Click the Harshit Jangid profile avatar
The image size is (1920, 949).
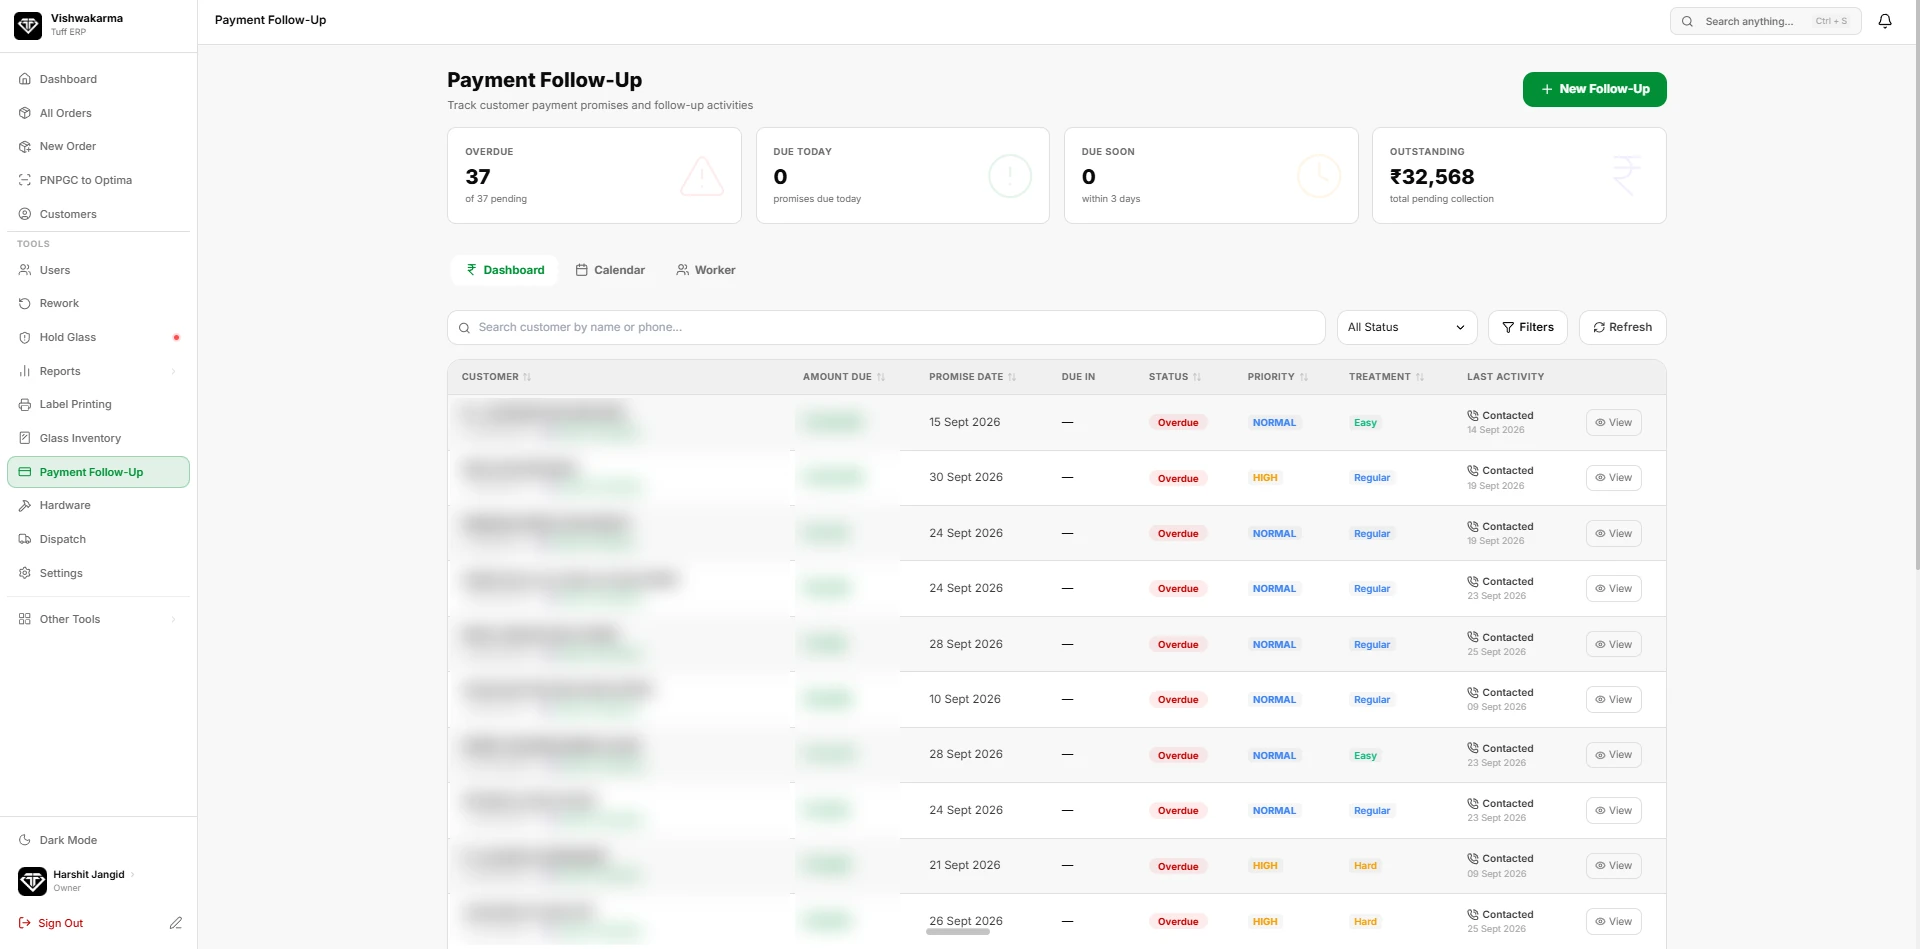pyautogui.click(x=32, y=881)
